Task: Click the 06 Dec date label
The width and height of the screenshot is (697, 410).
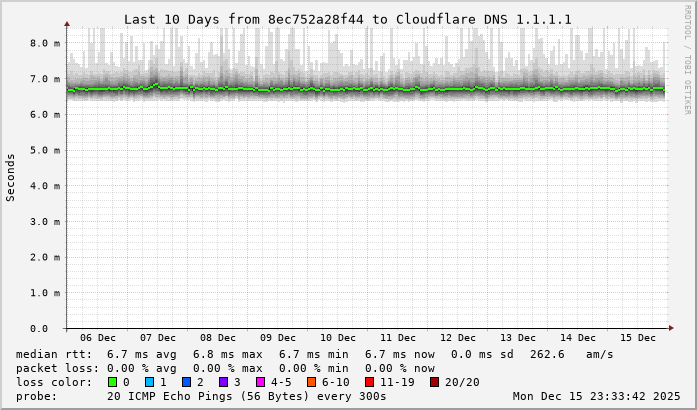Action: pos(97,338)
